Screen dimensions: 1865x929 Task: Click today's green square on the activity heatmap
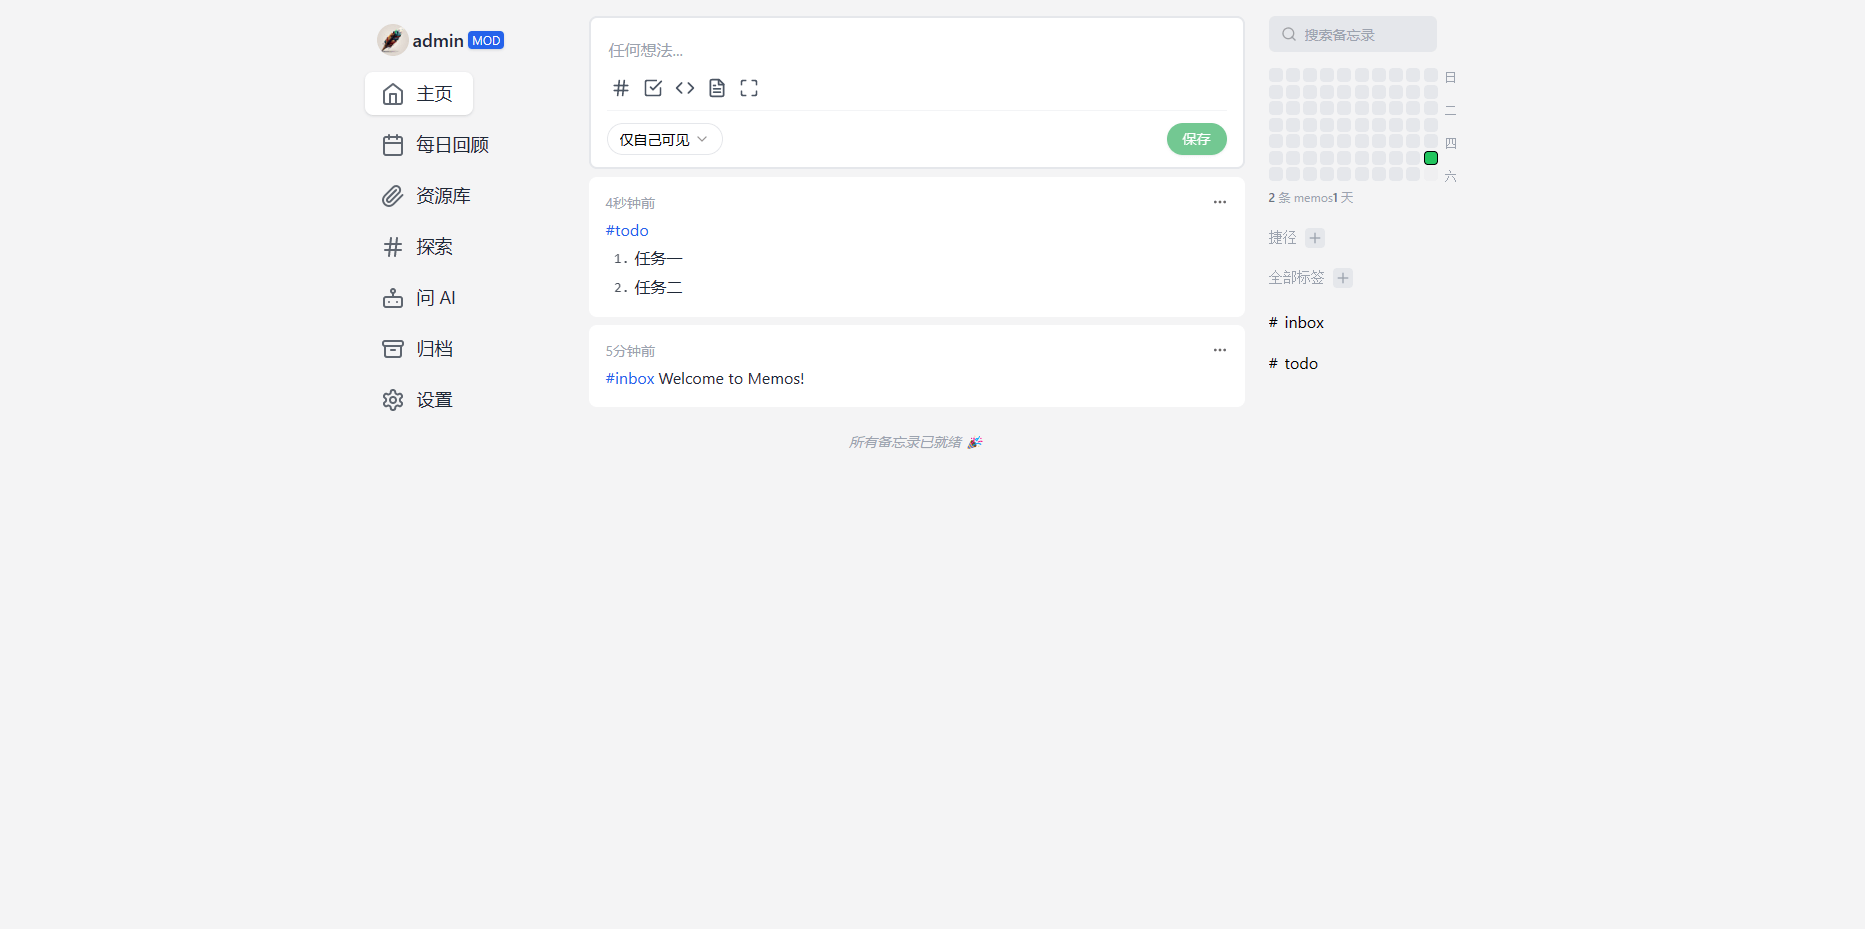1430,158
